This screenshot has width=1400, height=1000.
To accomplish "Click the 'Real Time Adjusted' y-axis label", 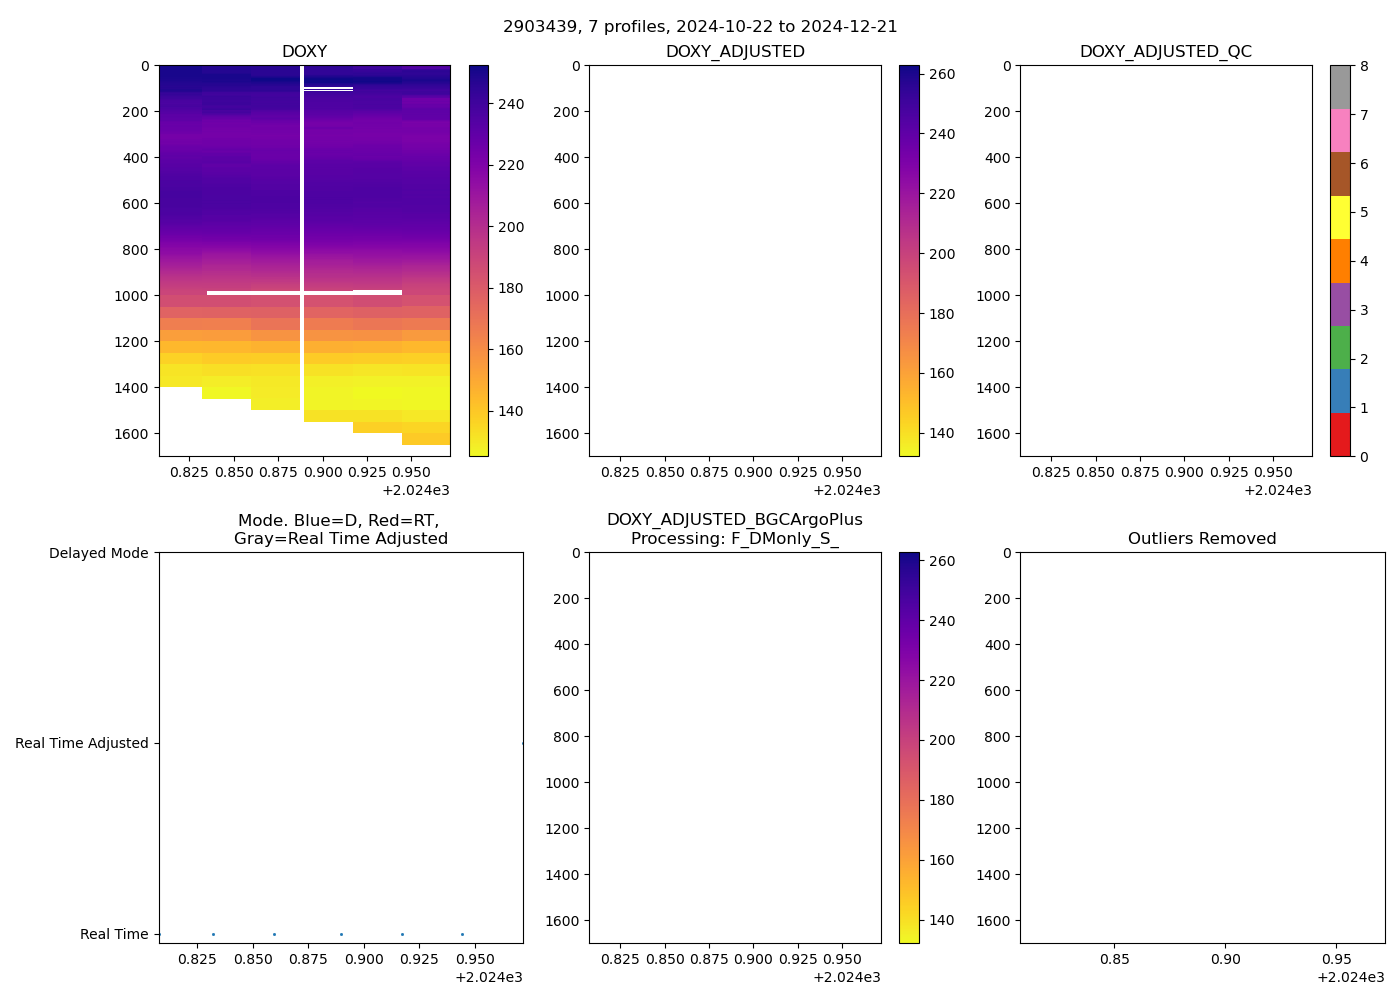I will click(x=82, y=743).
